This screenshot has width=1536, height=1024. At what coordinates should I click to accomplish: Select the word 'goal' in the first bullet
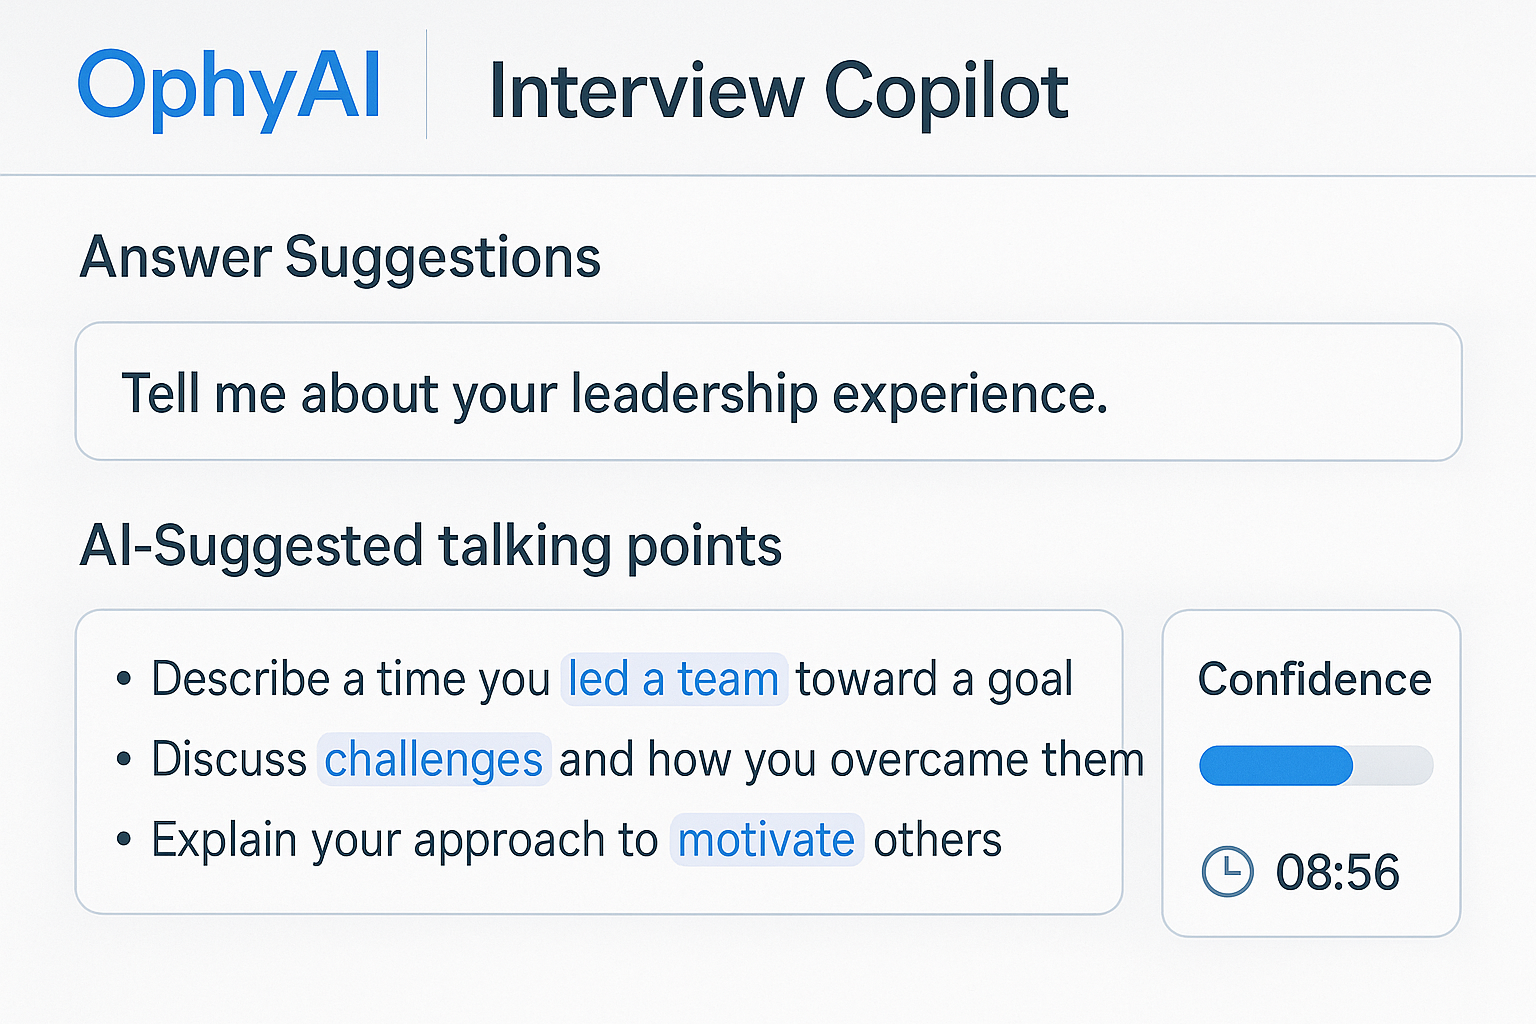point(1036,678)
